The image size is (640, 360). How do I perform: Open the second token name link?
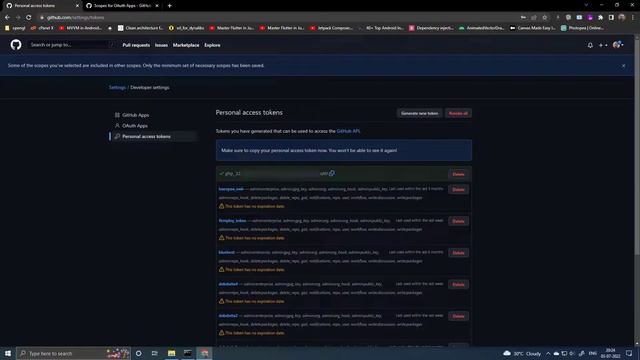pyautogui.click(x=231, y=189)
